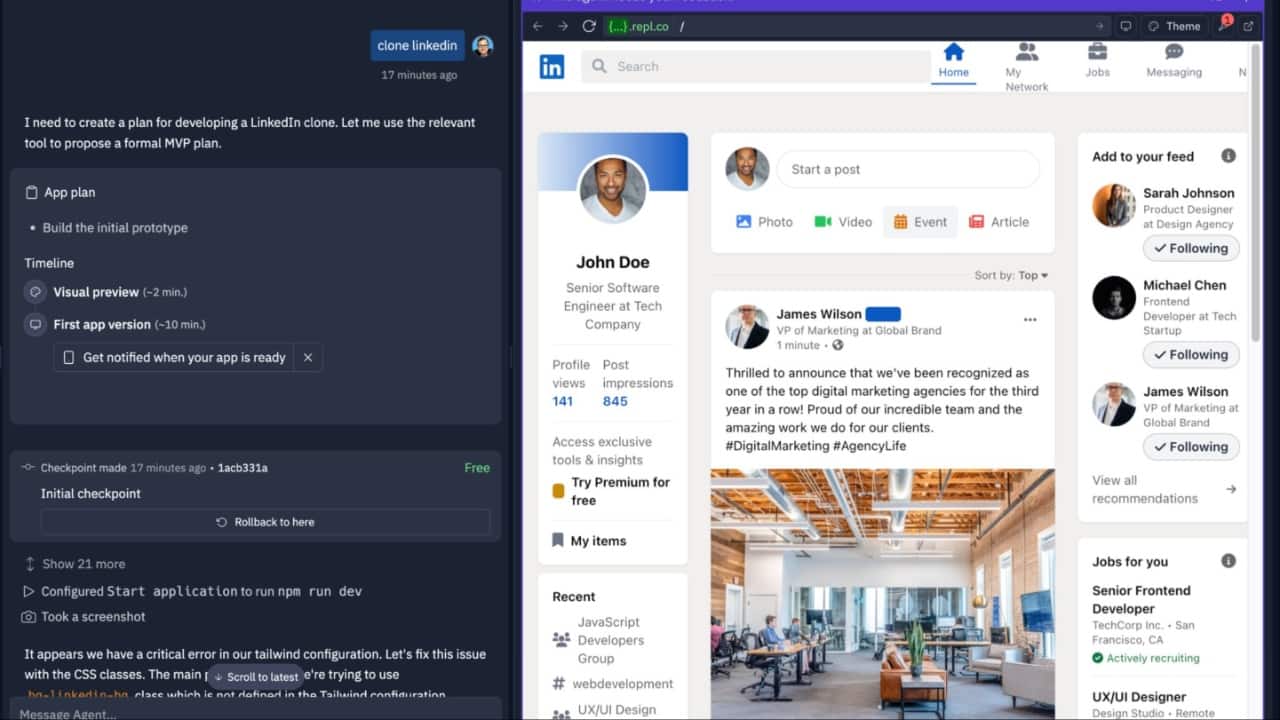Click the LinkedIn logo
The width and height of the screenshot is (1280, 720).
pyautogui.click(x=552, y=66)
